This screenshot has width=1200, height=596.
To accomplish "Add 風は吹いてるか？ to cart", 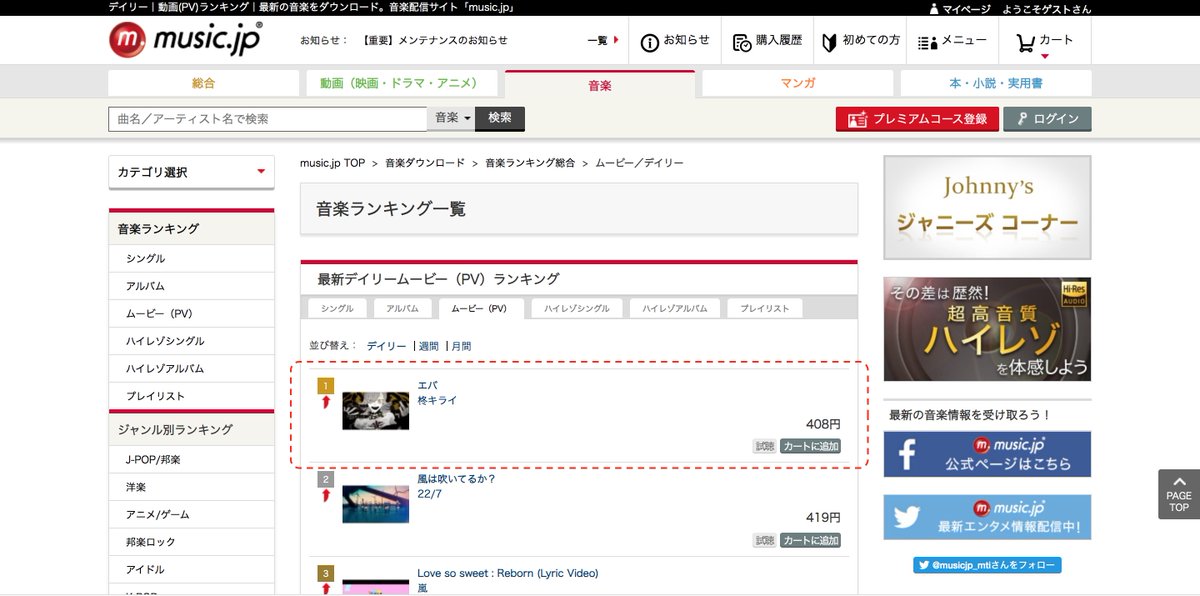I will [x=811, y=540].
